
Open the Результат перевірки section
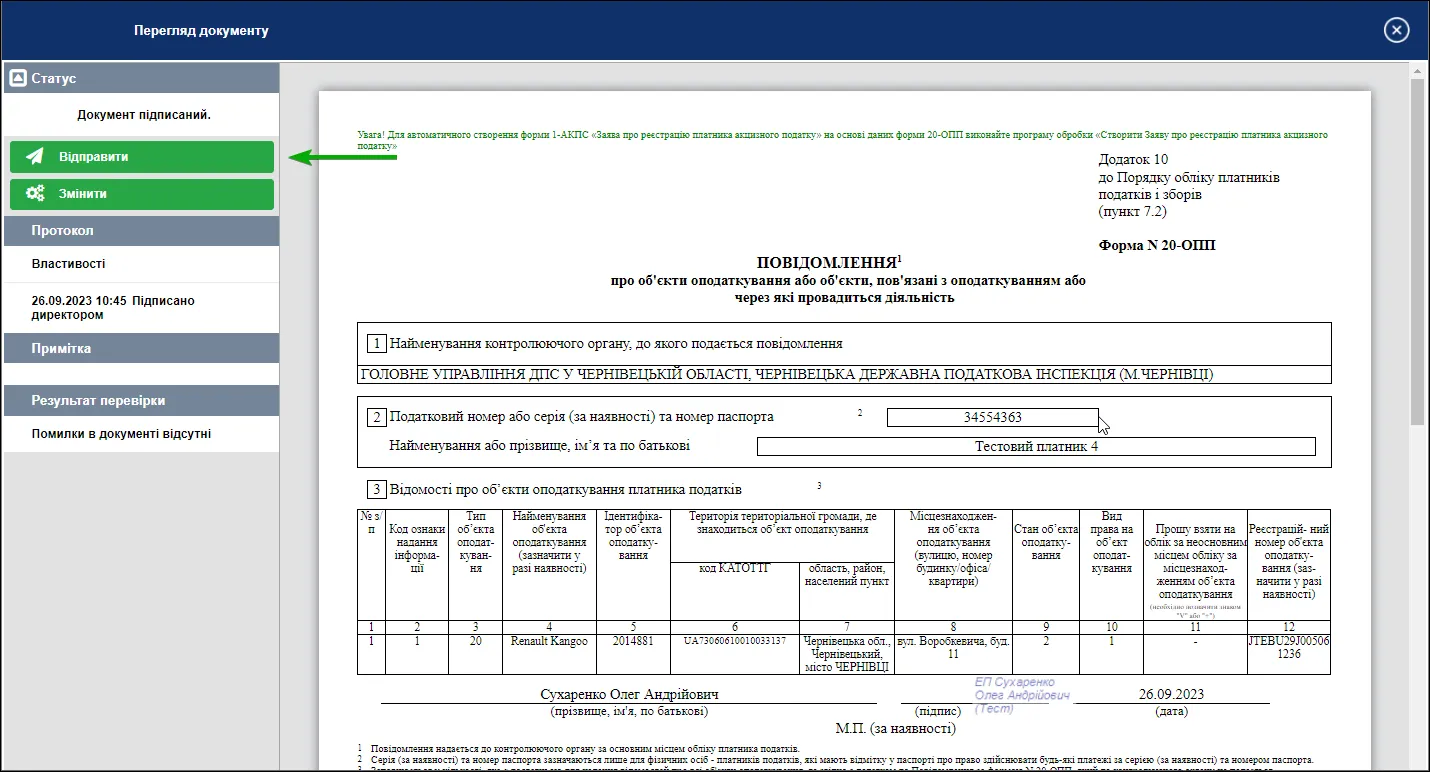pyautogui.click(x=141, y=400)
